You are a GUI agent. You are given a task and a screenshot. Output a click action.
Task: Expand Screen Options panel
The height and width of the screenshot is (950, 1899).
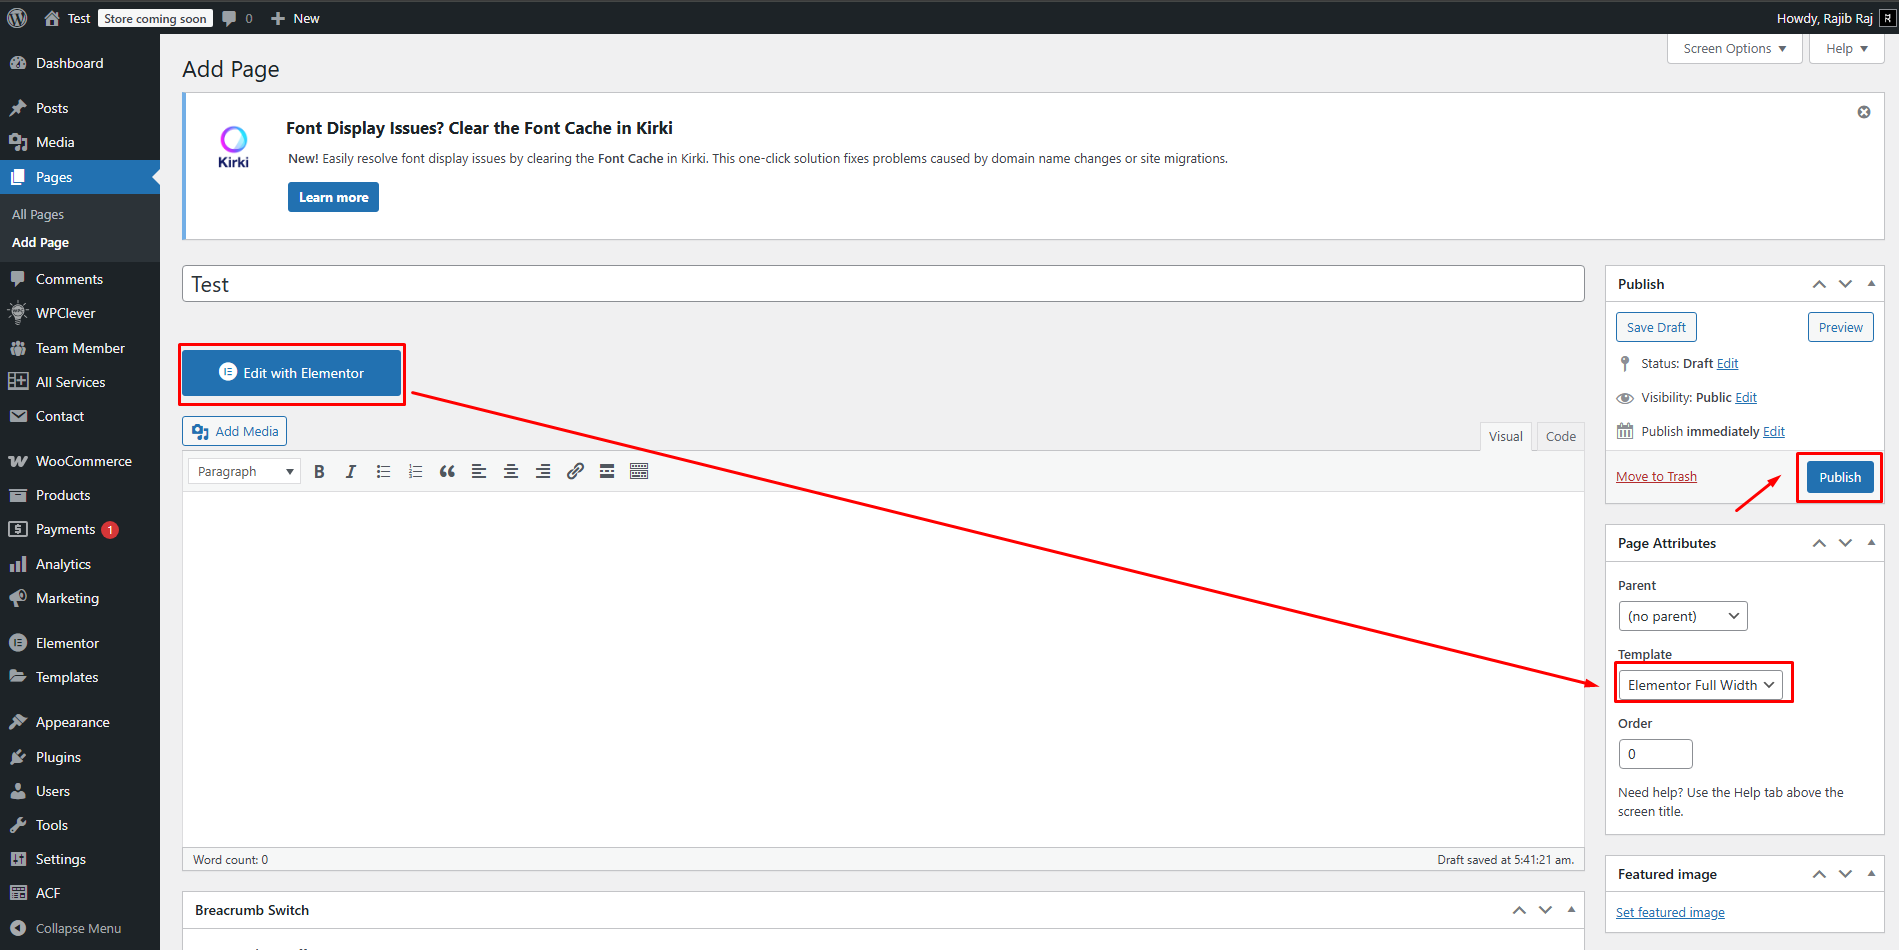1734,48
